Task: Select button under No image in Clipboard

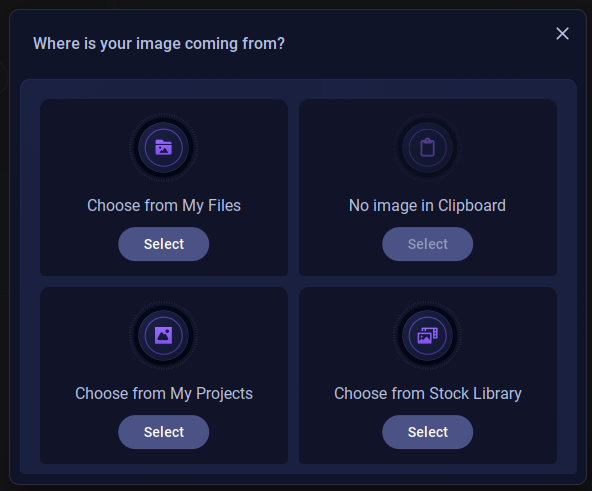Action: [427, 244]
